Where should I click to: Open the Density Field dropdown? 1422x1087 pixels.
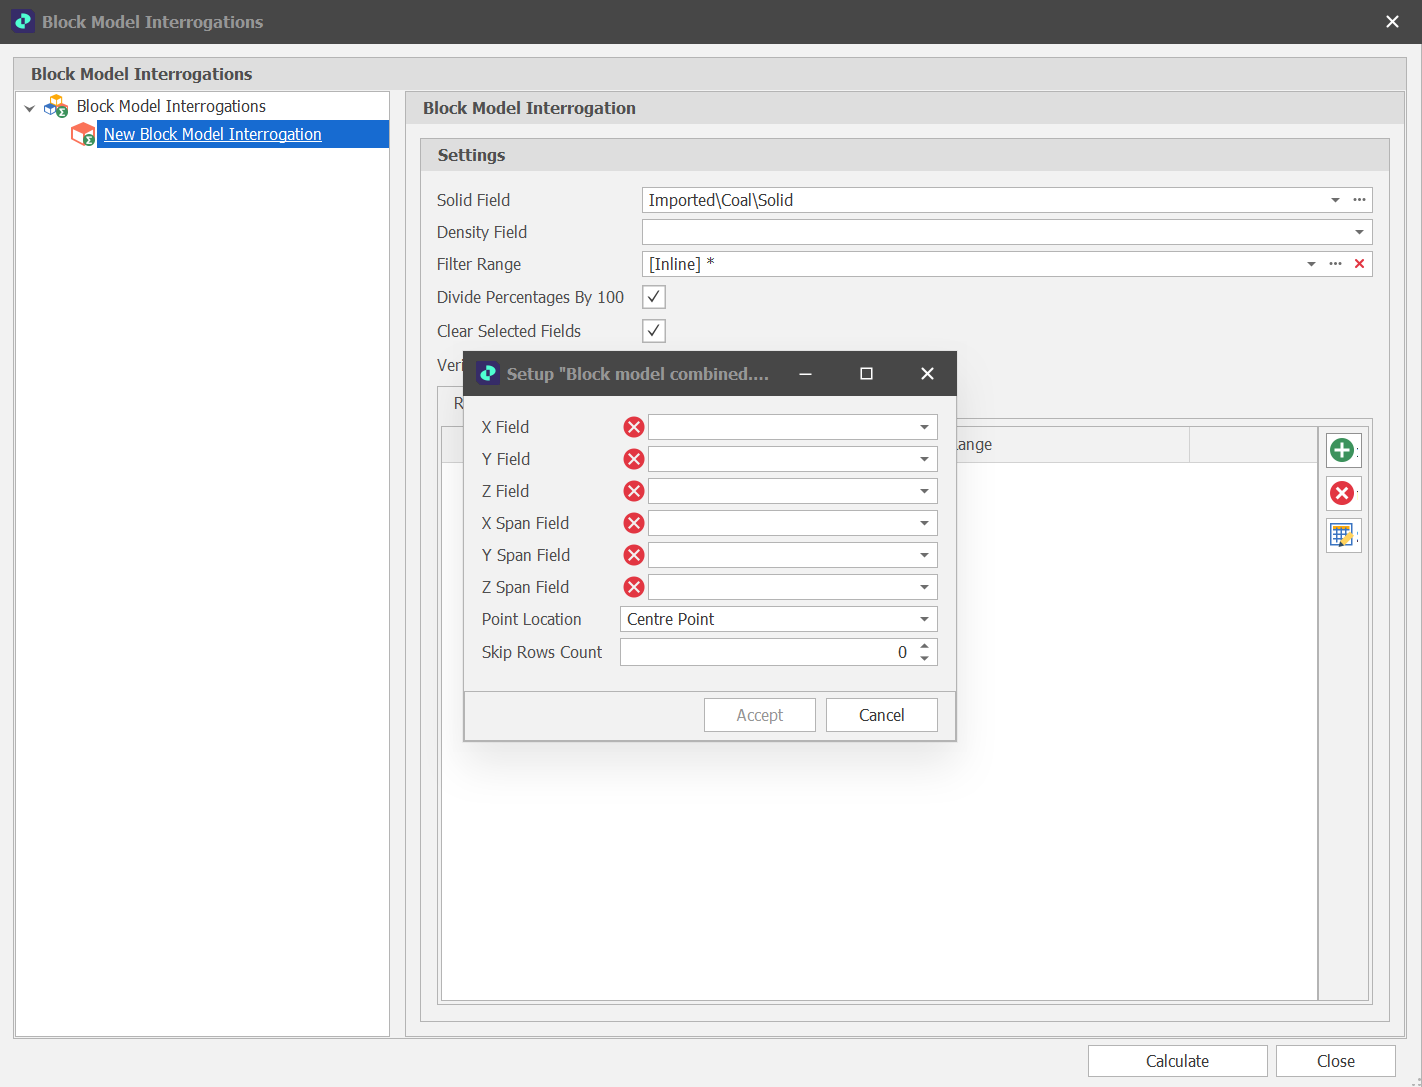(1359, 232)
